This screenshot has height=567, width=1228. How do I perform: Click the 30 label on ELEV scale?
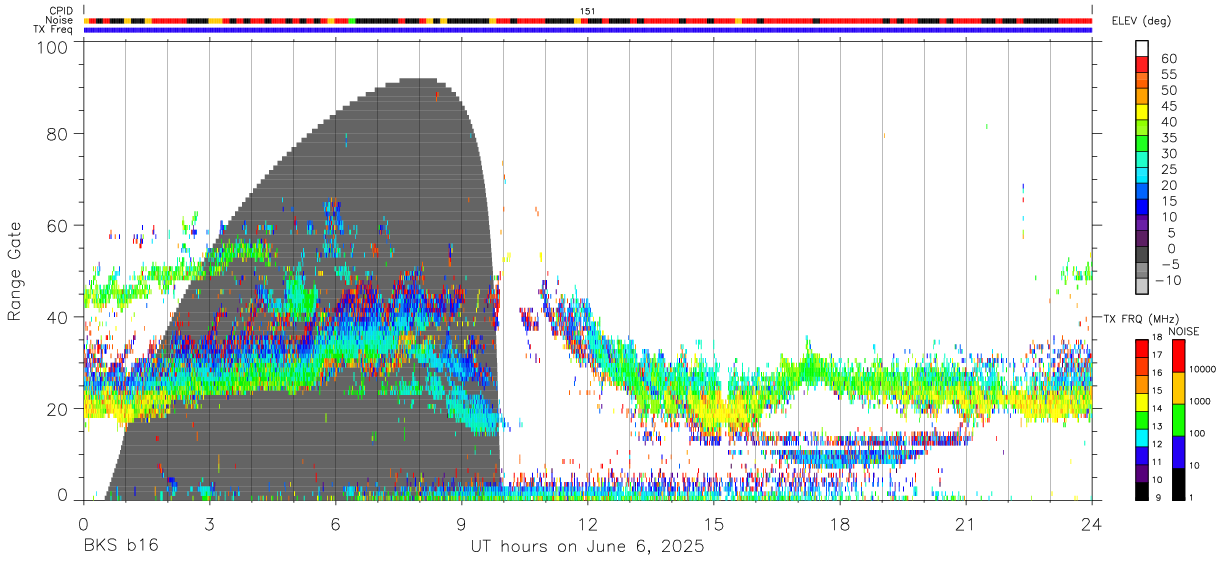[x=1168, y=154]
